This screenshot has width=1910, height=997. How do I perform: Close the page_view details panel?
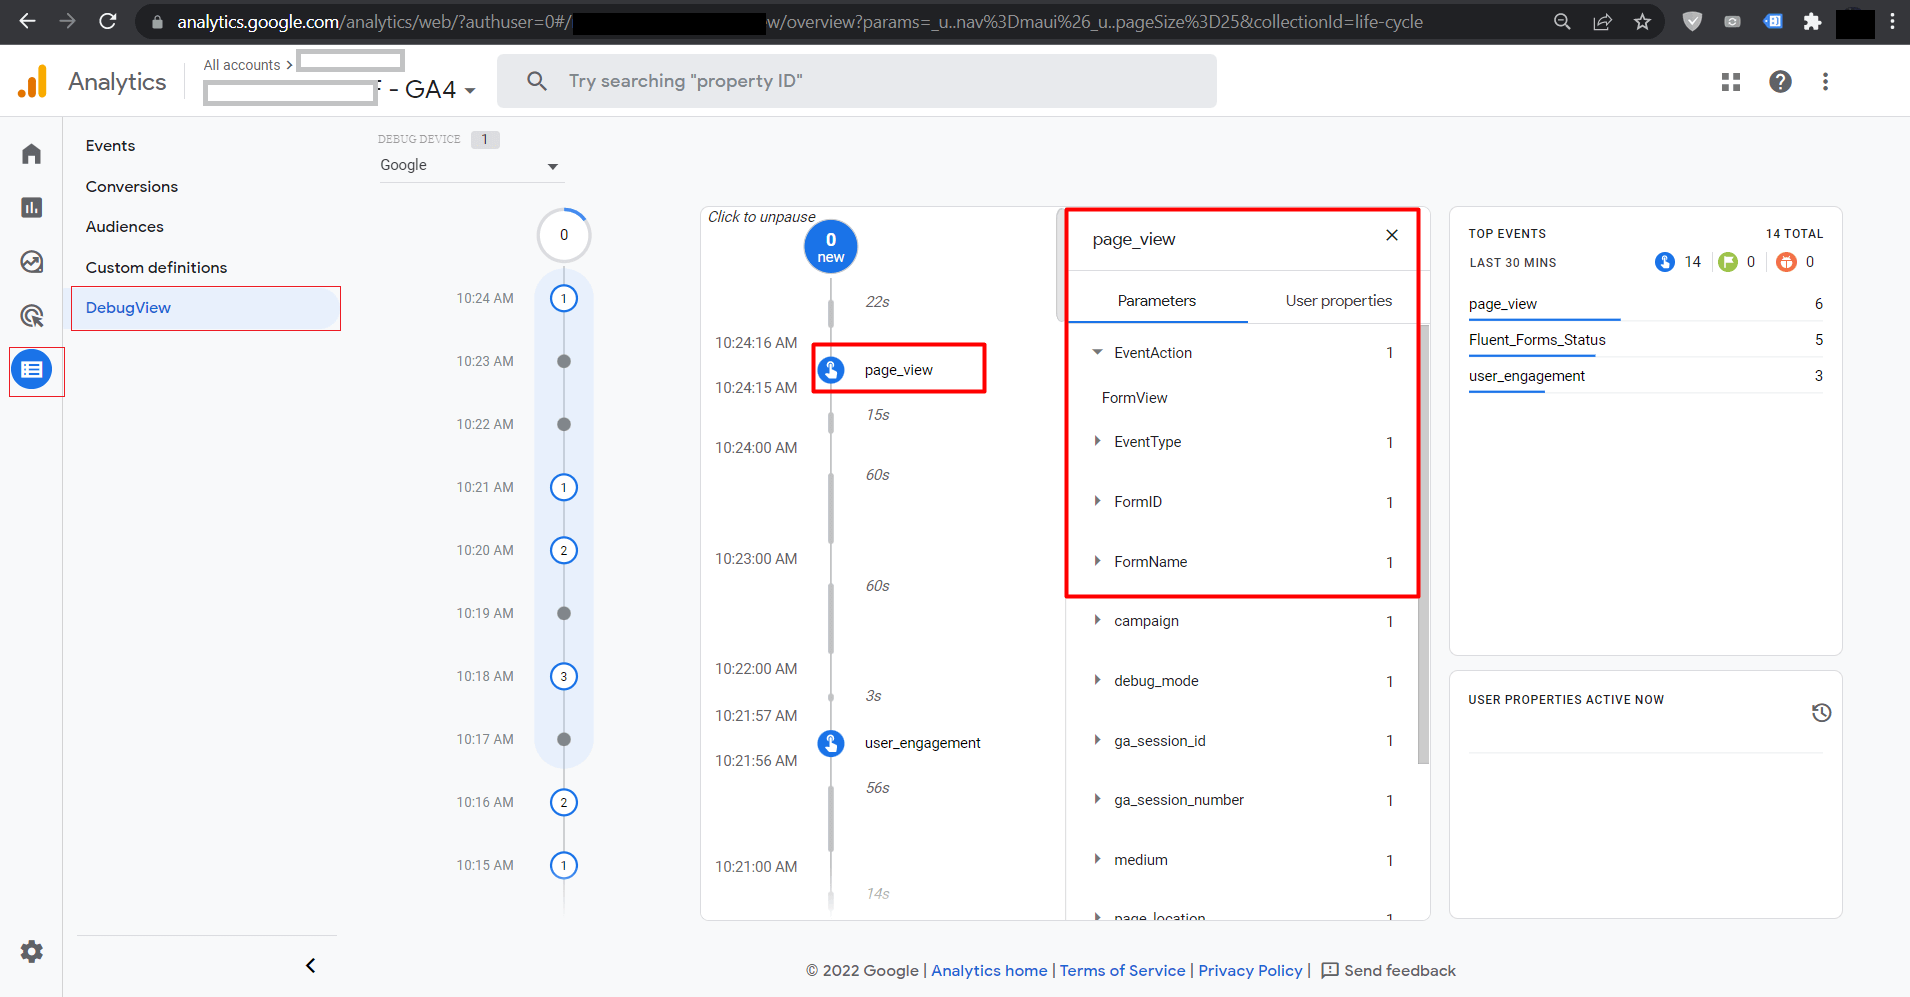pos(1391,235)
